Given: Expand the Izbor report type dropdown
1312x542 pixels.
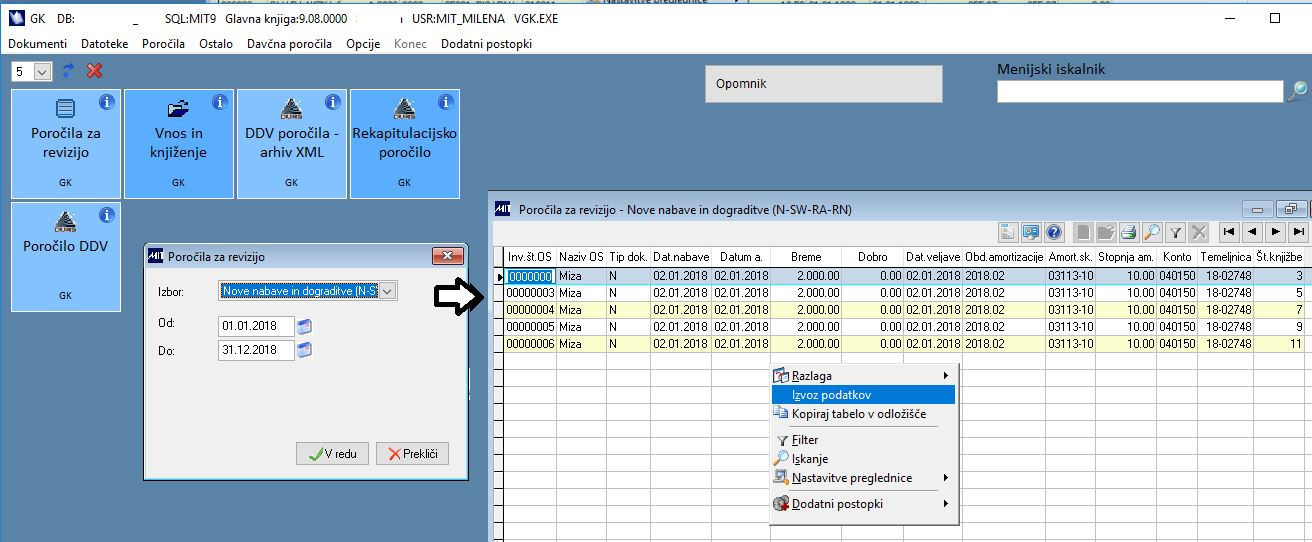Looking at the screenshot, I should tap(388, 291).
